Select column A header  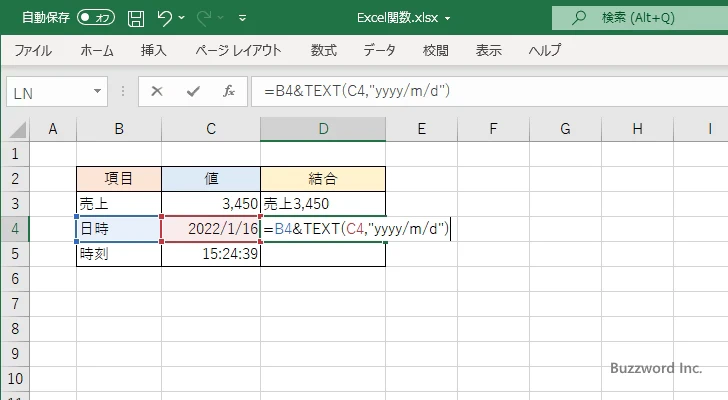[53, 129]
